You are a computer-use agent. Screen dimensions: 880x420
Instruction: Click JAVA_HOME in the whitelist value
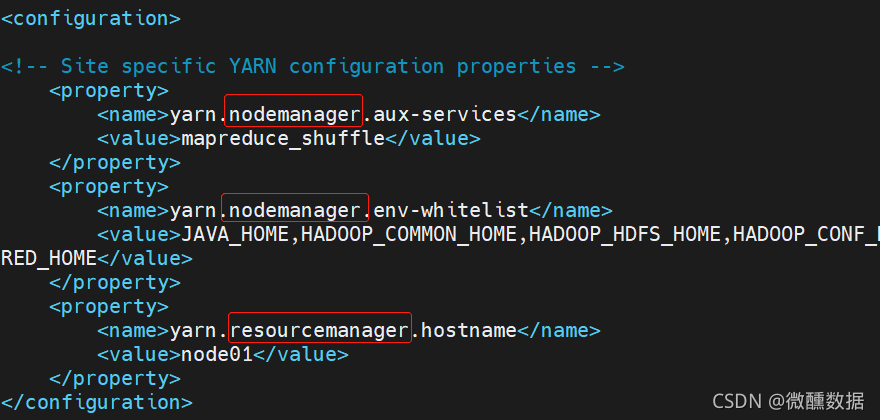(235, 235)
